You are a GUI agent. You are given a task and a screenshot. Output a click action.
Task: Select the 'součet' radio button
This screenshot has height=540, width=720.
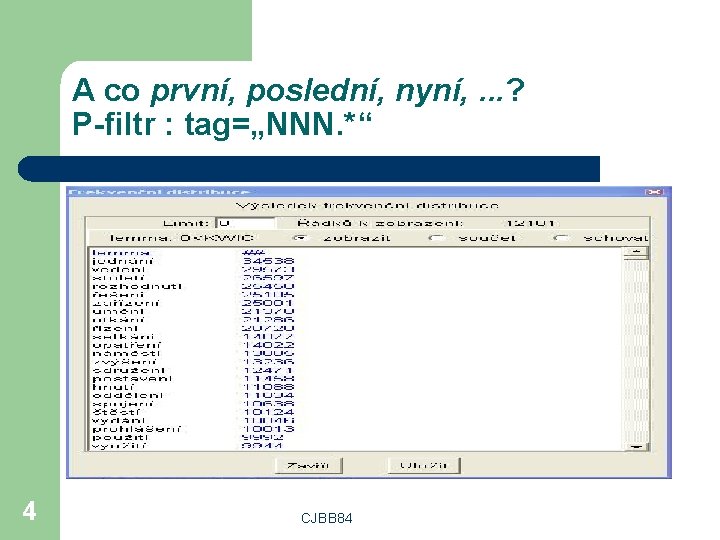tap(436, 238)
